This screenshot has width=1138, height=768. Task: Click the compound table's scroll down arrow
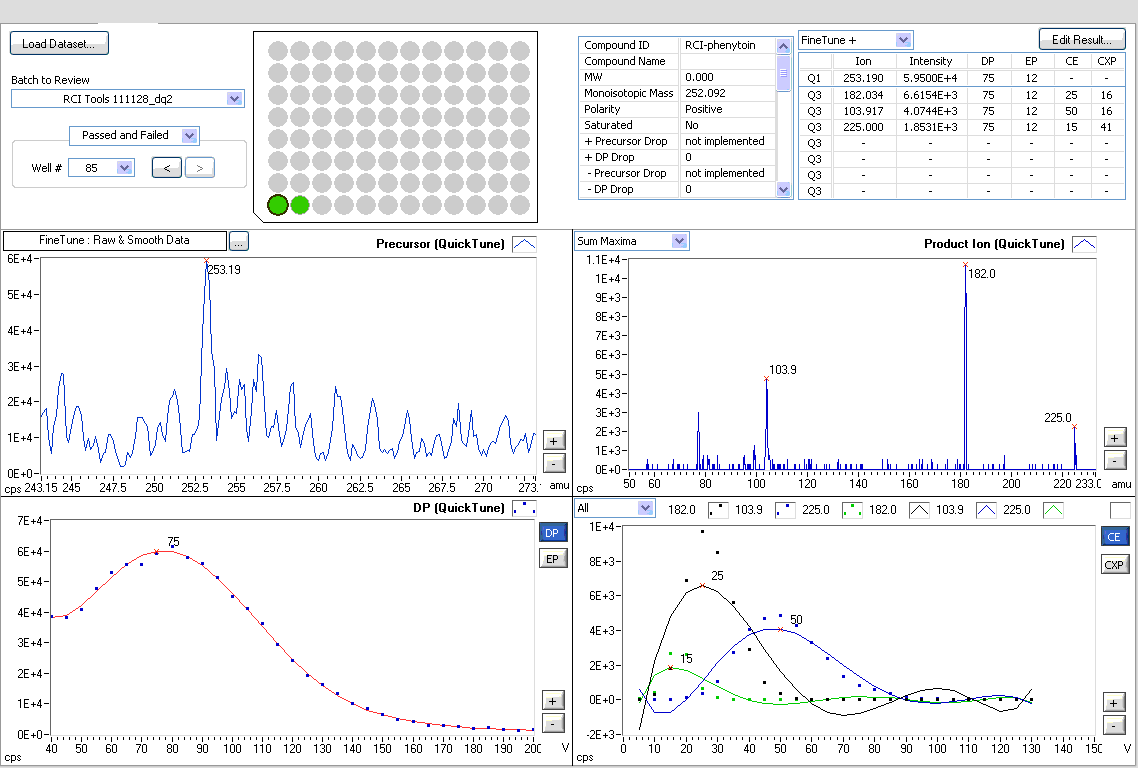(783, 189)
